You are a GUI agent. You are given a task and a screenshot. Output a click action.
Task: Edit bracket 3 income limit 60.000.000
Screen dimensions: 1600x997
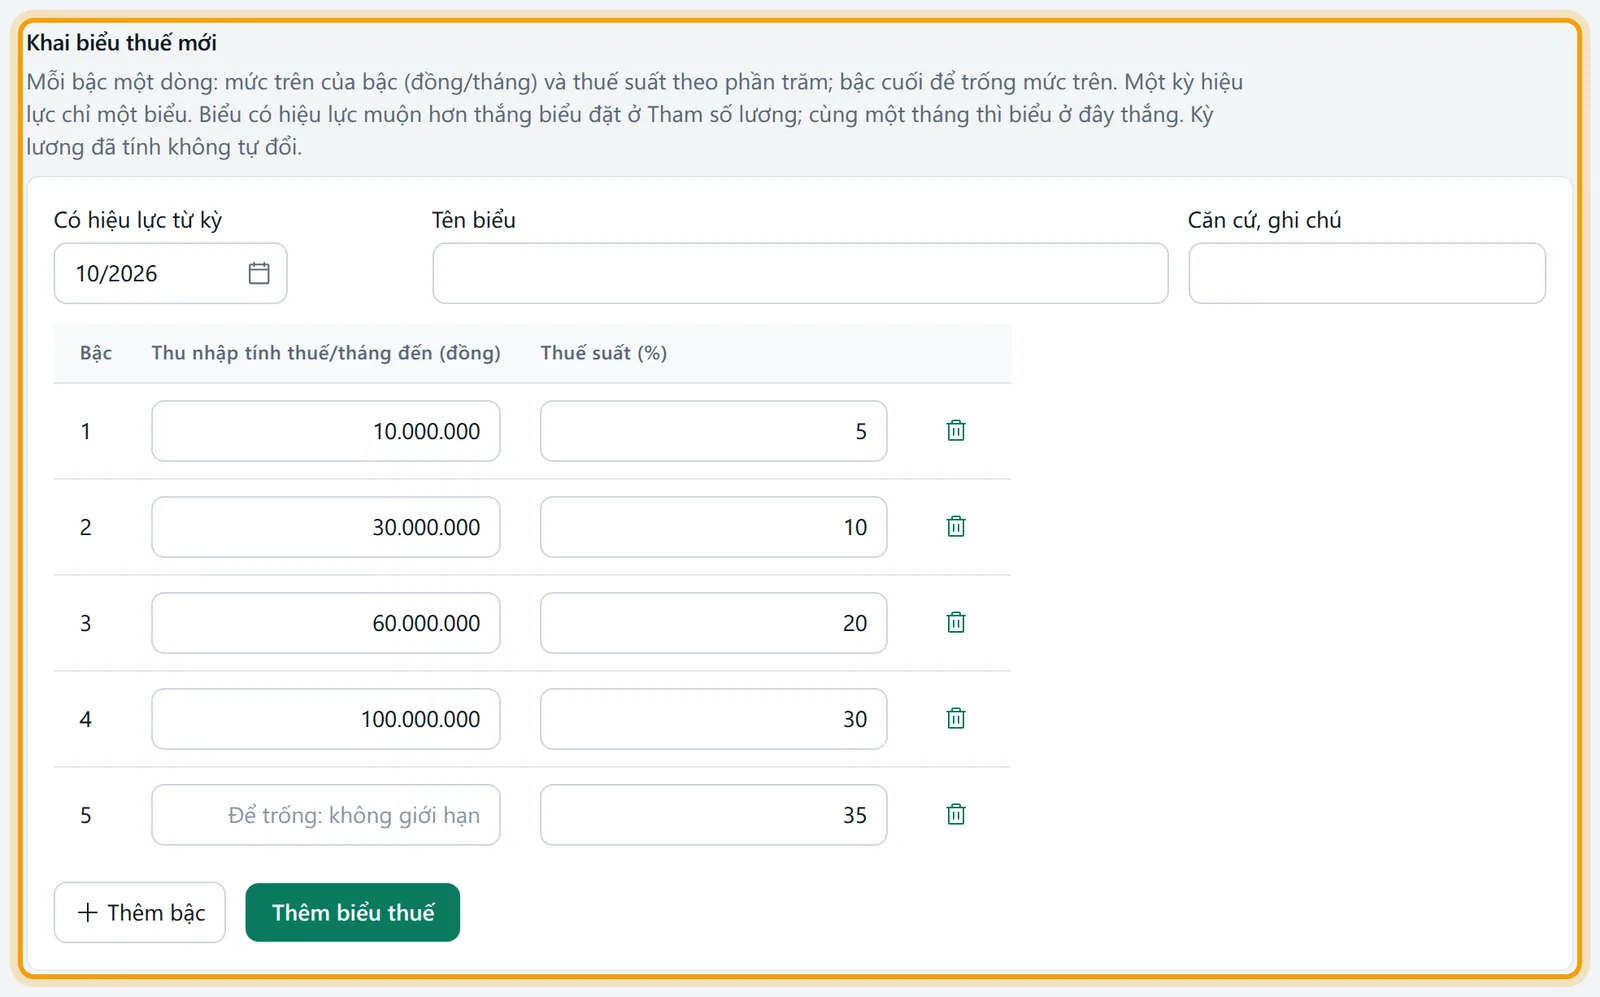[x=326, y=623]
